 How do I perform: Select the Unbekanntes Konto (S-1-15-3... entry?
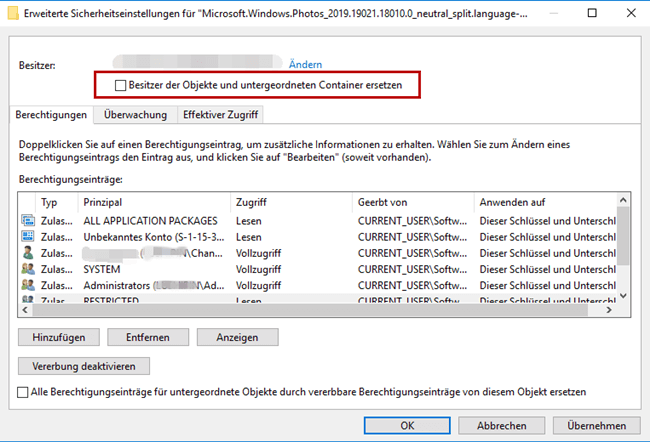pyautogui.click(x=154, y=237)
